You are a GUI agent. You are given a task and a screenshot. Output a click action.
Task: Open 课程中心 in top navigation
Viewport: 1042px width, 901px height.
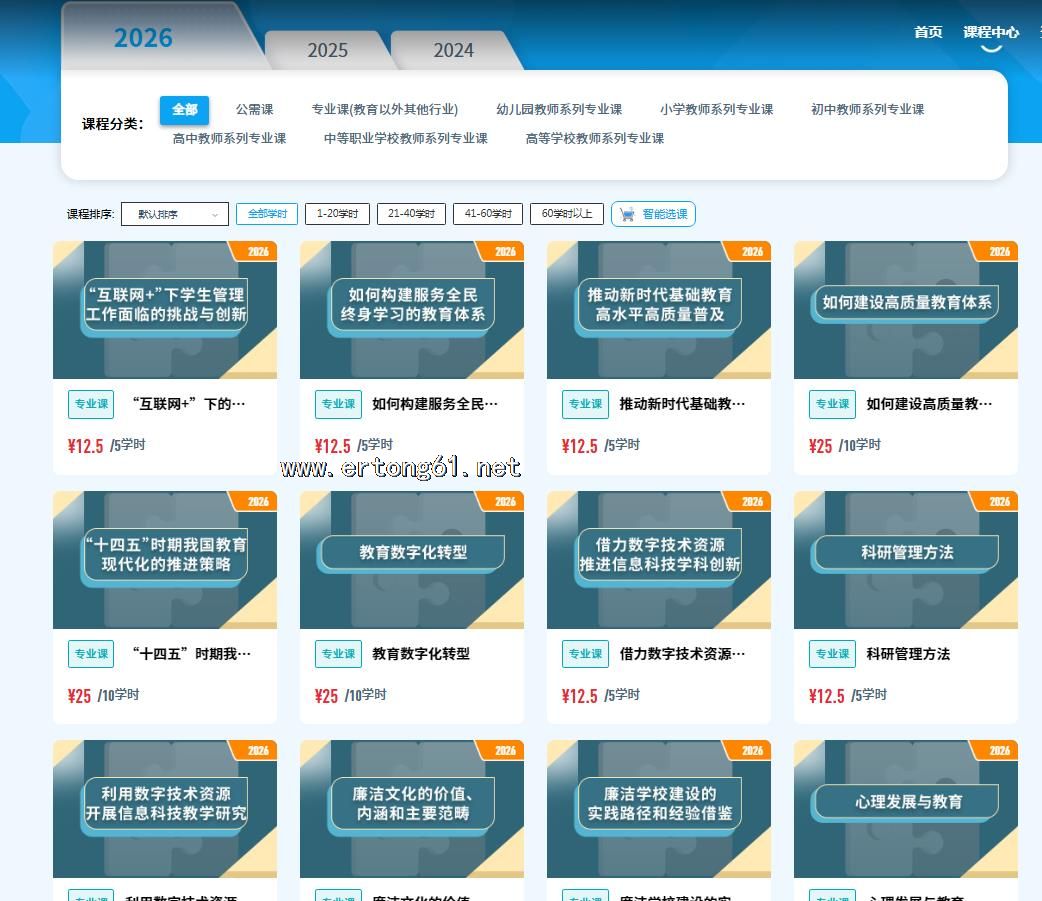point(990,32)
